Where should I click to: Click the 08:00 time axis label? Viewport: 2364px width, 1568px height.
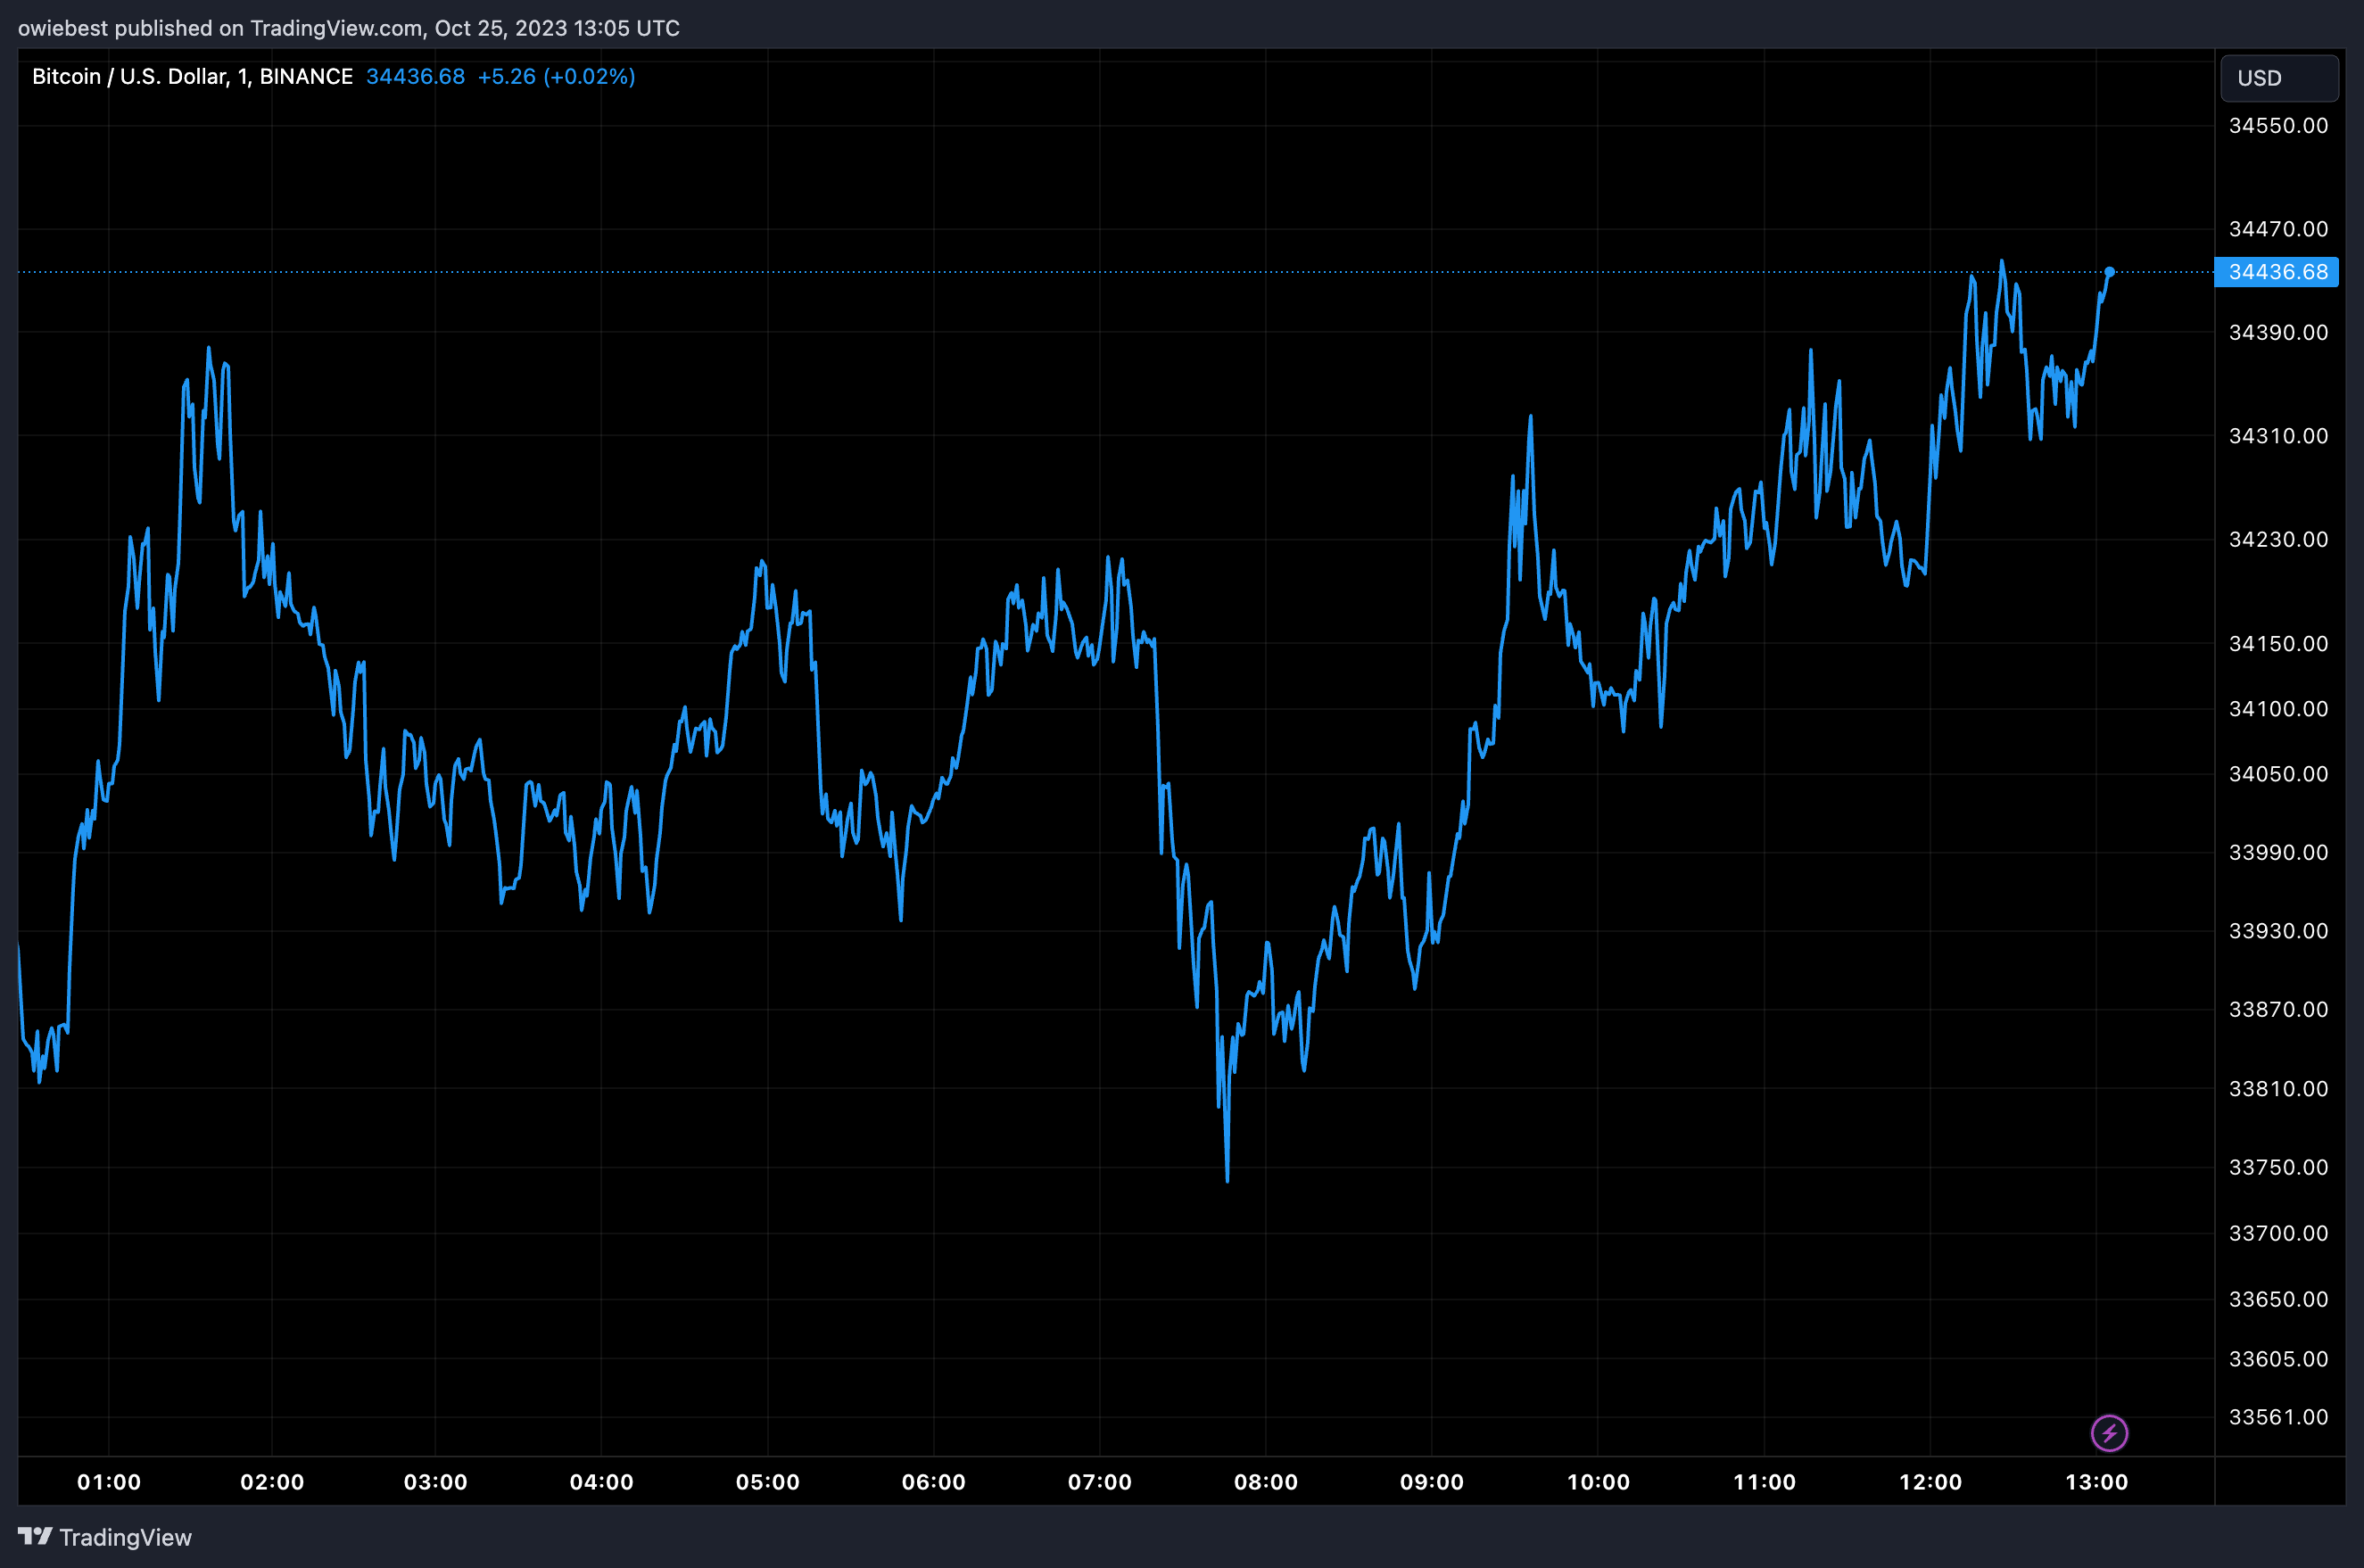click(1266, 1482)
